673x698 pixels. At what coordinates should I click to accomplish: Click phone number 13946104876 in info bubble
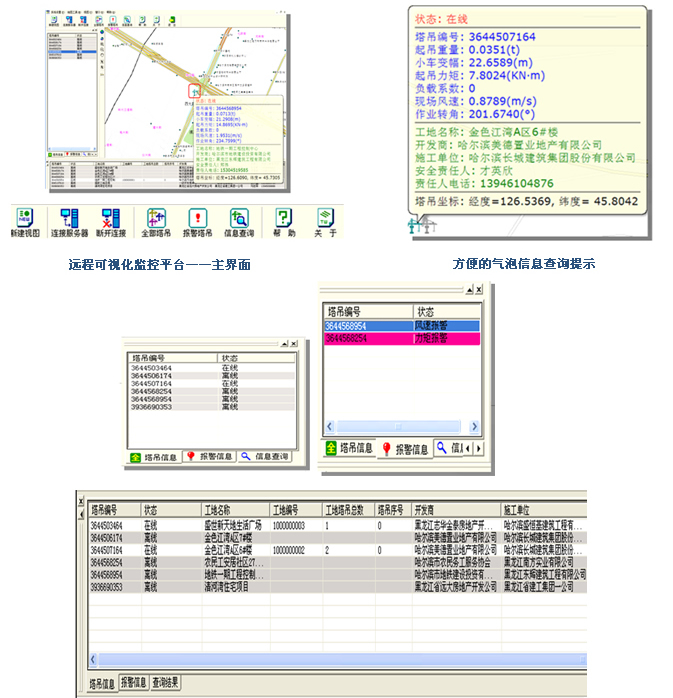[x=516, y=183]
